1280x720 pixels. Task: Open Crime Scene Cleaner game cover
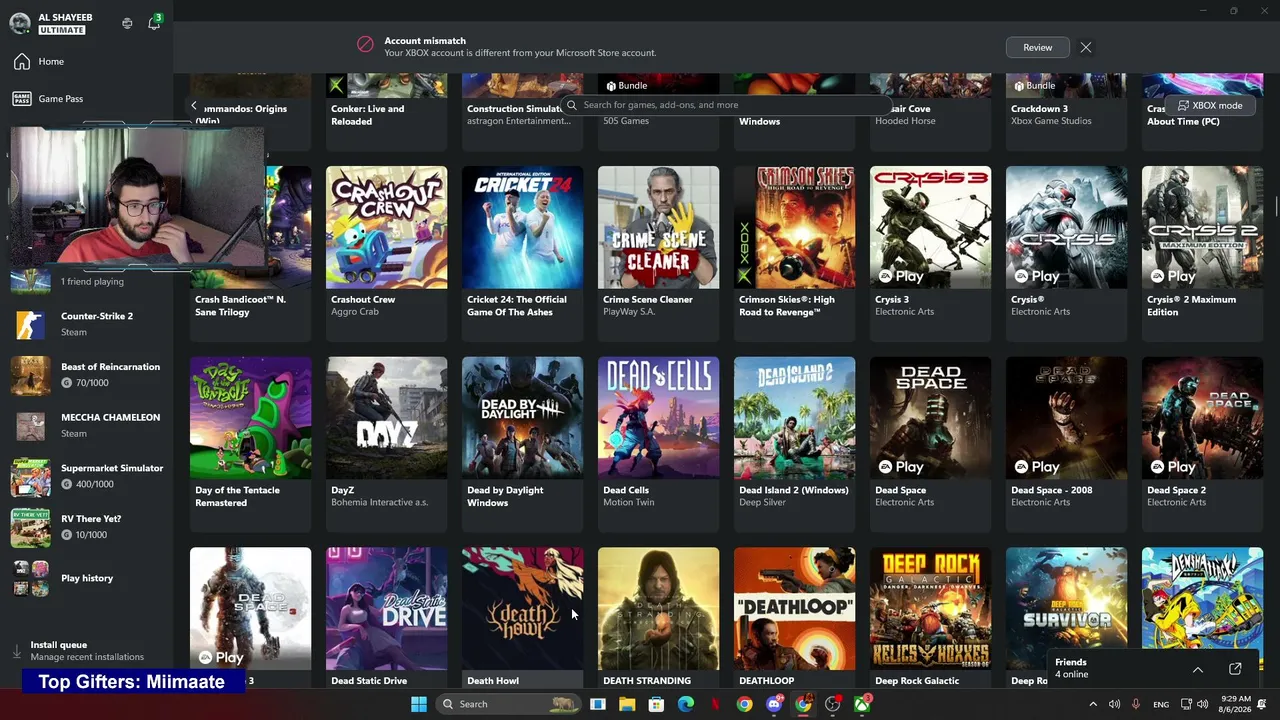(658, 227)
